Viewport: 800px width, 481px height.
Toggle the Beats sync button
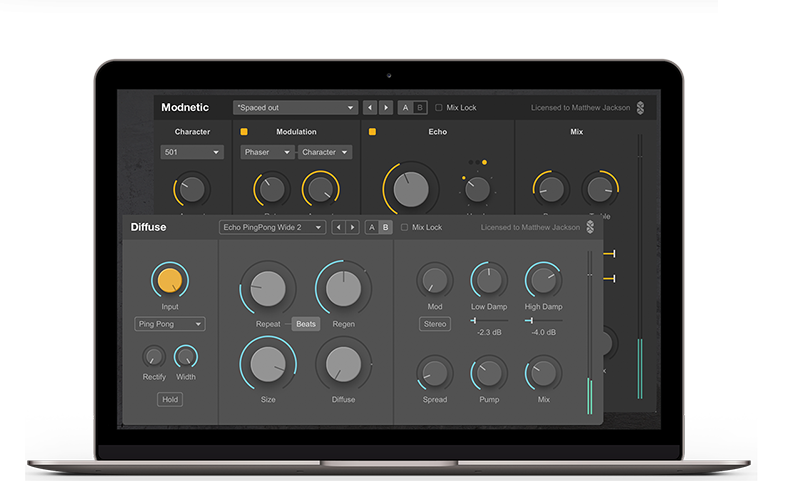pos(306,324)
